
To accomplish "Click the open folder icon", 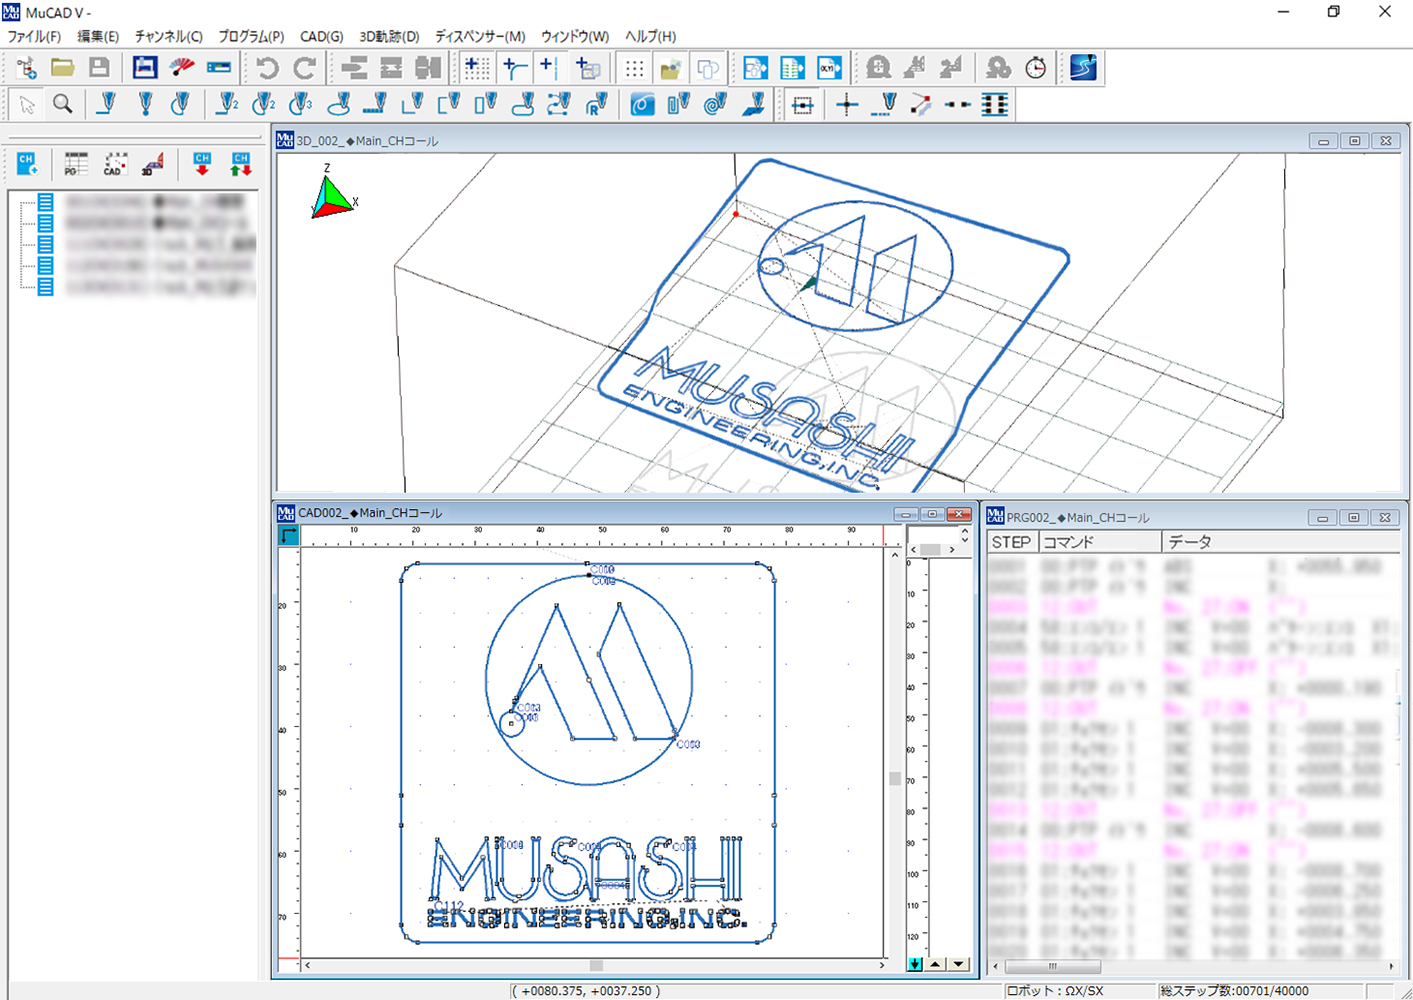I will coord(63,68).
